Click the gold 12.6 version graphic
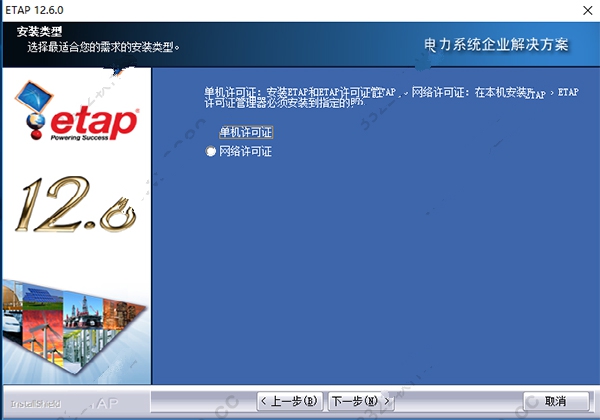The image size is (600, 420). pos(75,205)
